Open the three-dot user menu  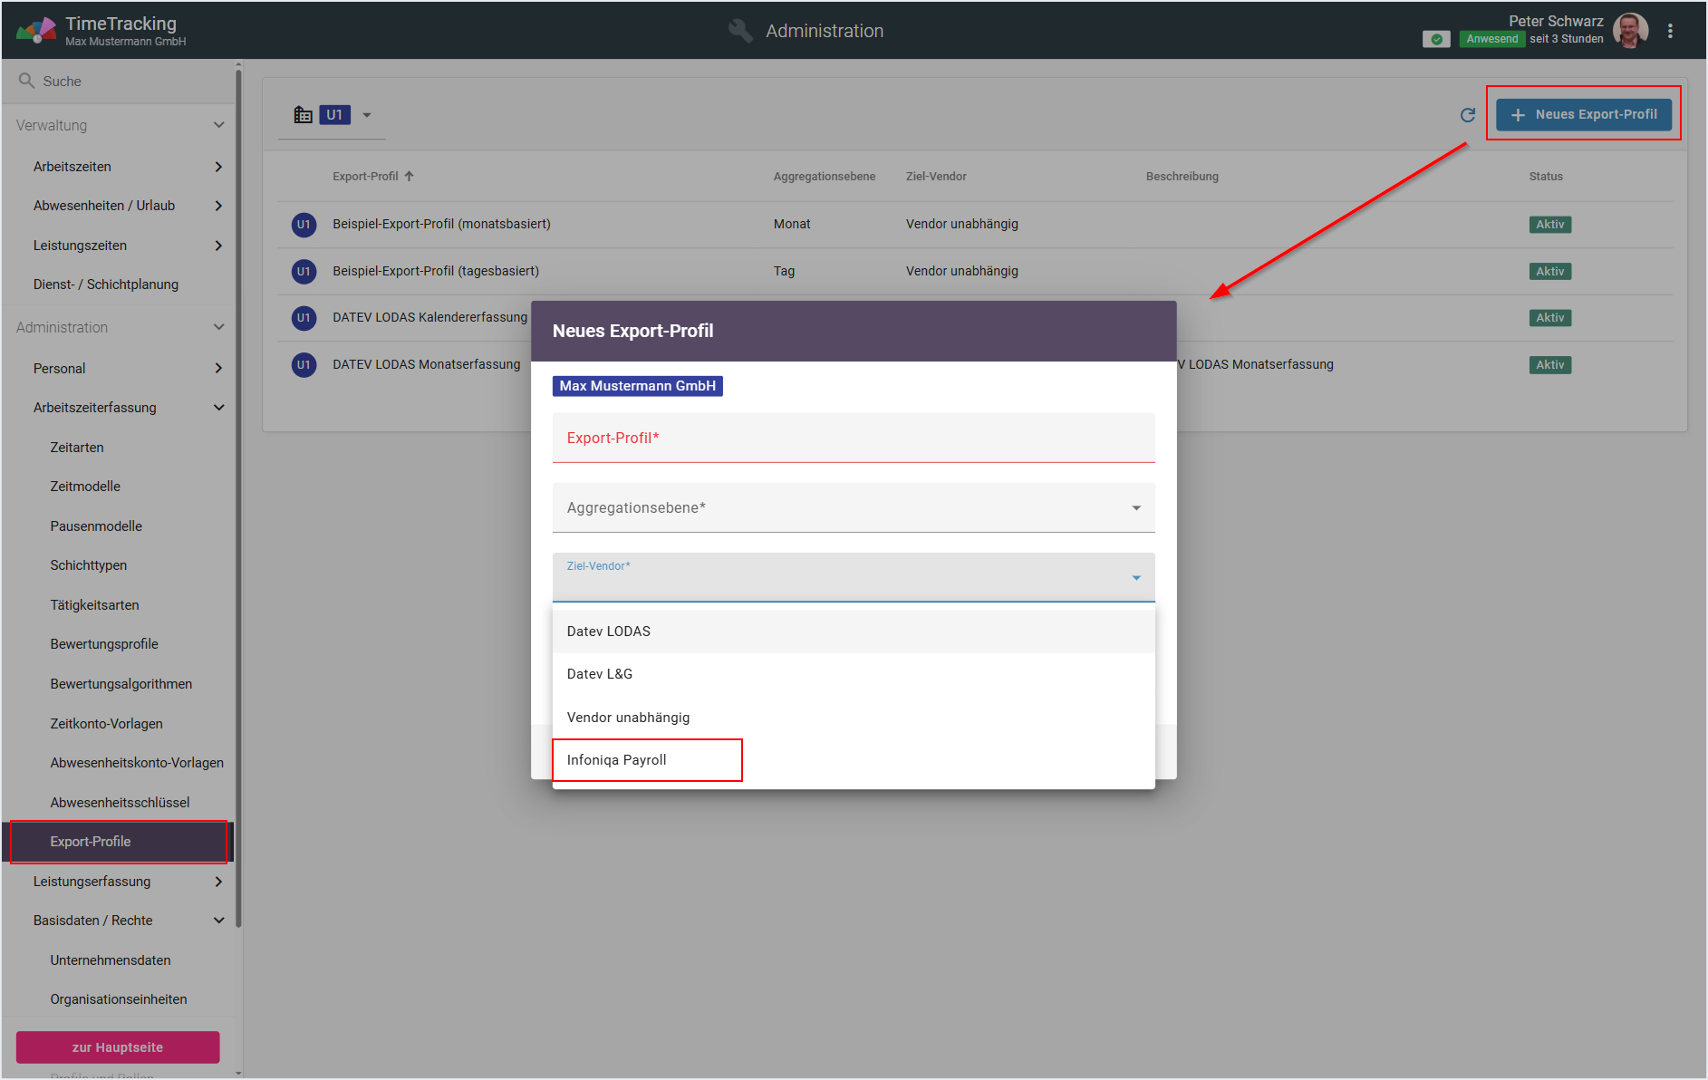point(1670,31)
